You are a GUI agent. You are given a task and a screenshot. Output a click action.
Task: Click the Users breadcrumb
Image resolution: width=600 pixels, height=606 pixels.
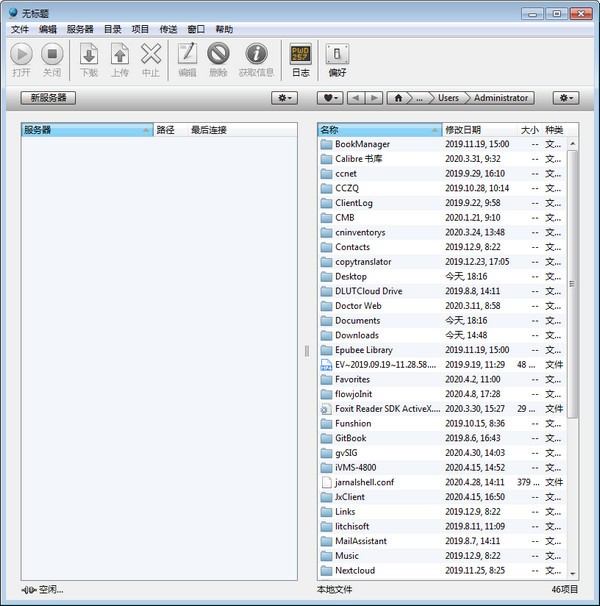(448, 98)
